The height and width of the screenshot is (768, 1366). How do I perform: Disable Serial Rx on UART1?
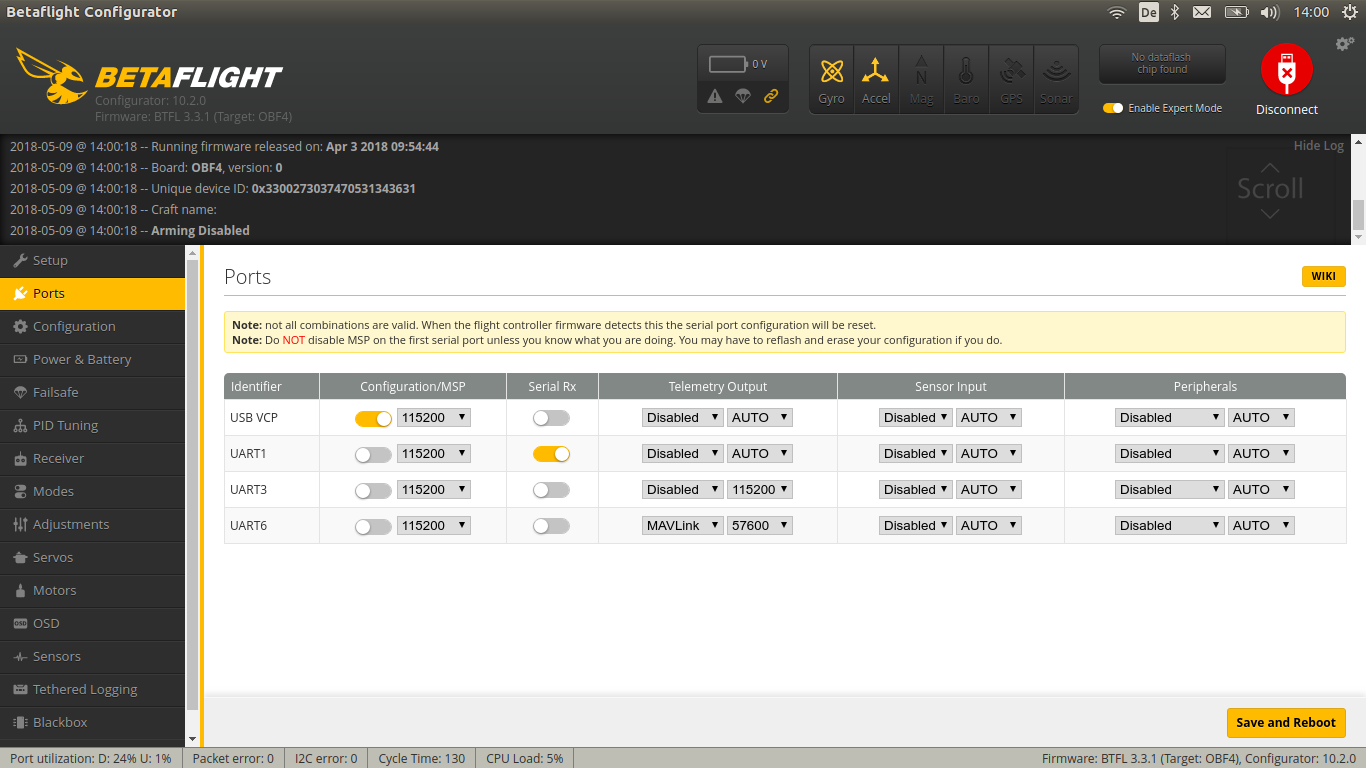pyautogui.click(x=551, y=453)
